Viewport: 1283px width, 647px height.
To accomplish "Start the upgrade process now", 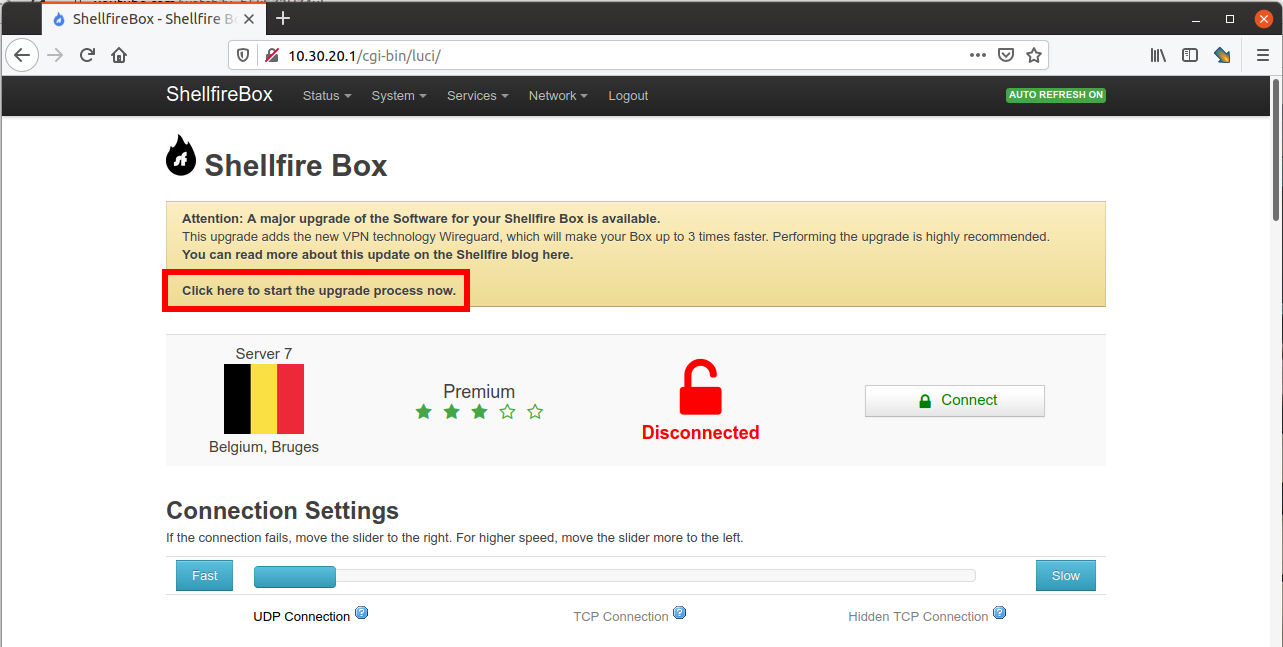I will pyautogui.click(x=319, y=291).
